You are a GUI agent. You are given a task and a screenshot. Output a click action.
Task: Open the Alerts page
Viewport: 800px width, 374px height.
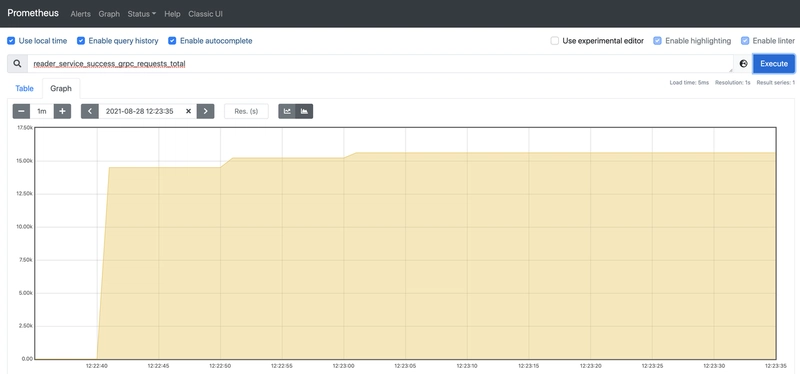tap(81, 14)
